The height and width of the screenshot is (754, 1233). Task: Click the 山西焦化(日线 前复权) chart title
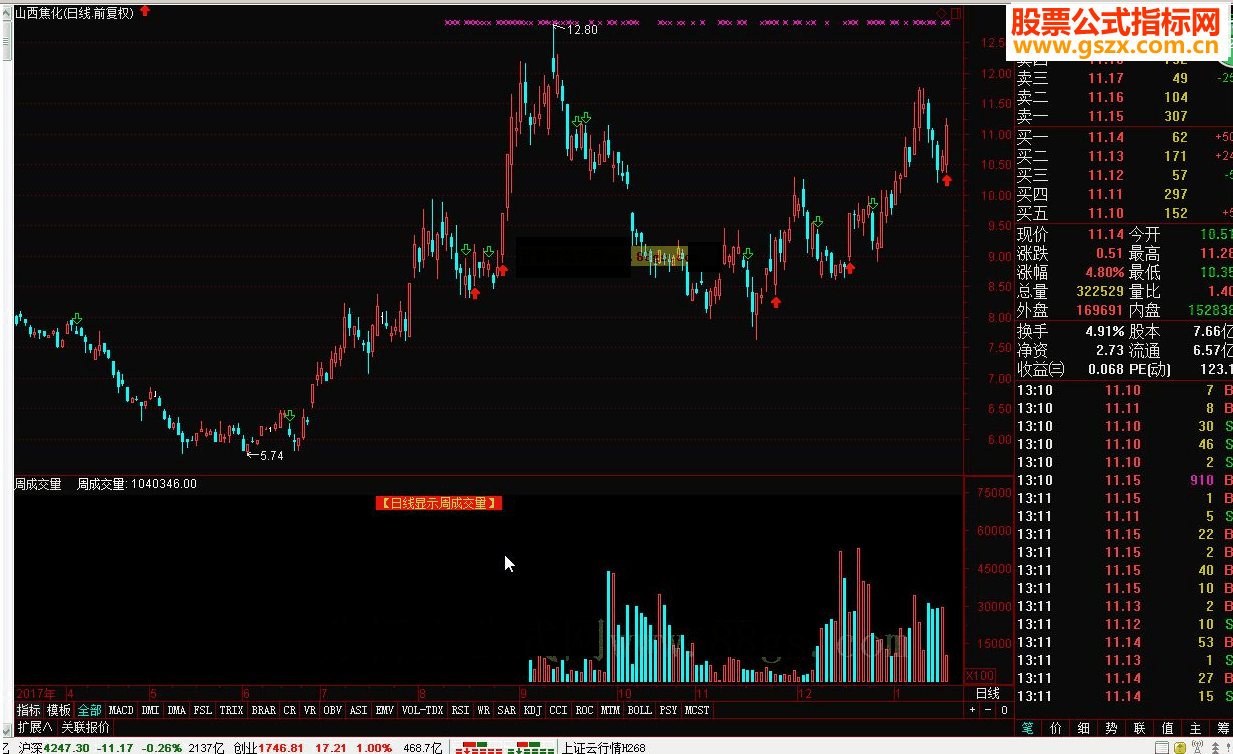click(x=75, y=11)
